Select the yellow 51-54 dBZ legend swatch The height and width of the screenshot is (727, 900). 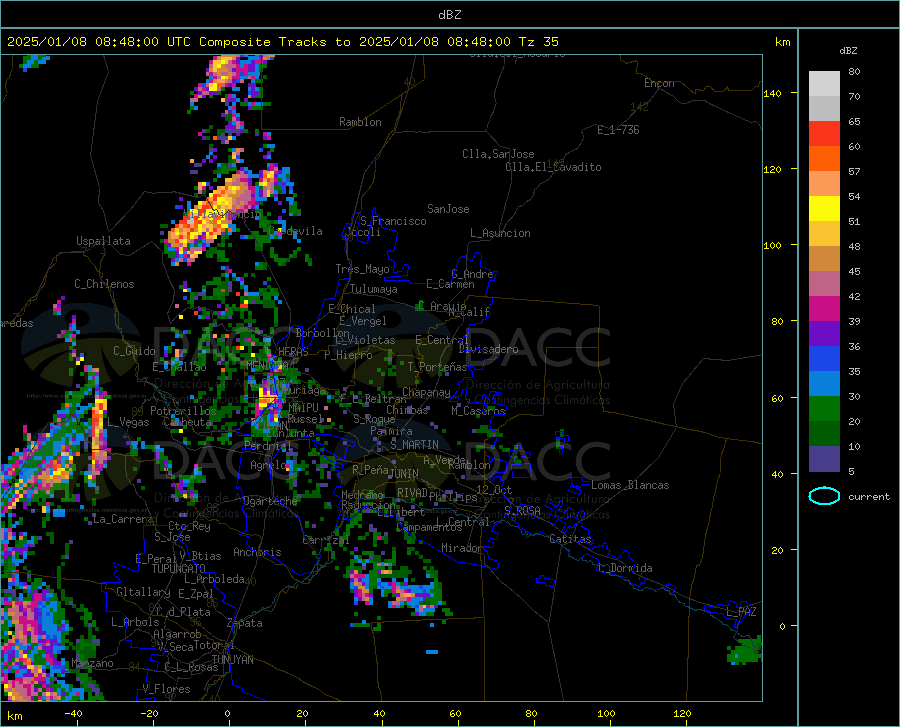click(824, 209)
